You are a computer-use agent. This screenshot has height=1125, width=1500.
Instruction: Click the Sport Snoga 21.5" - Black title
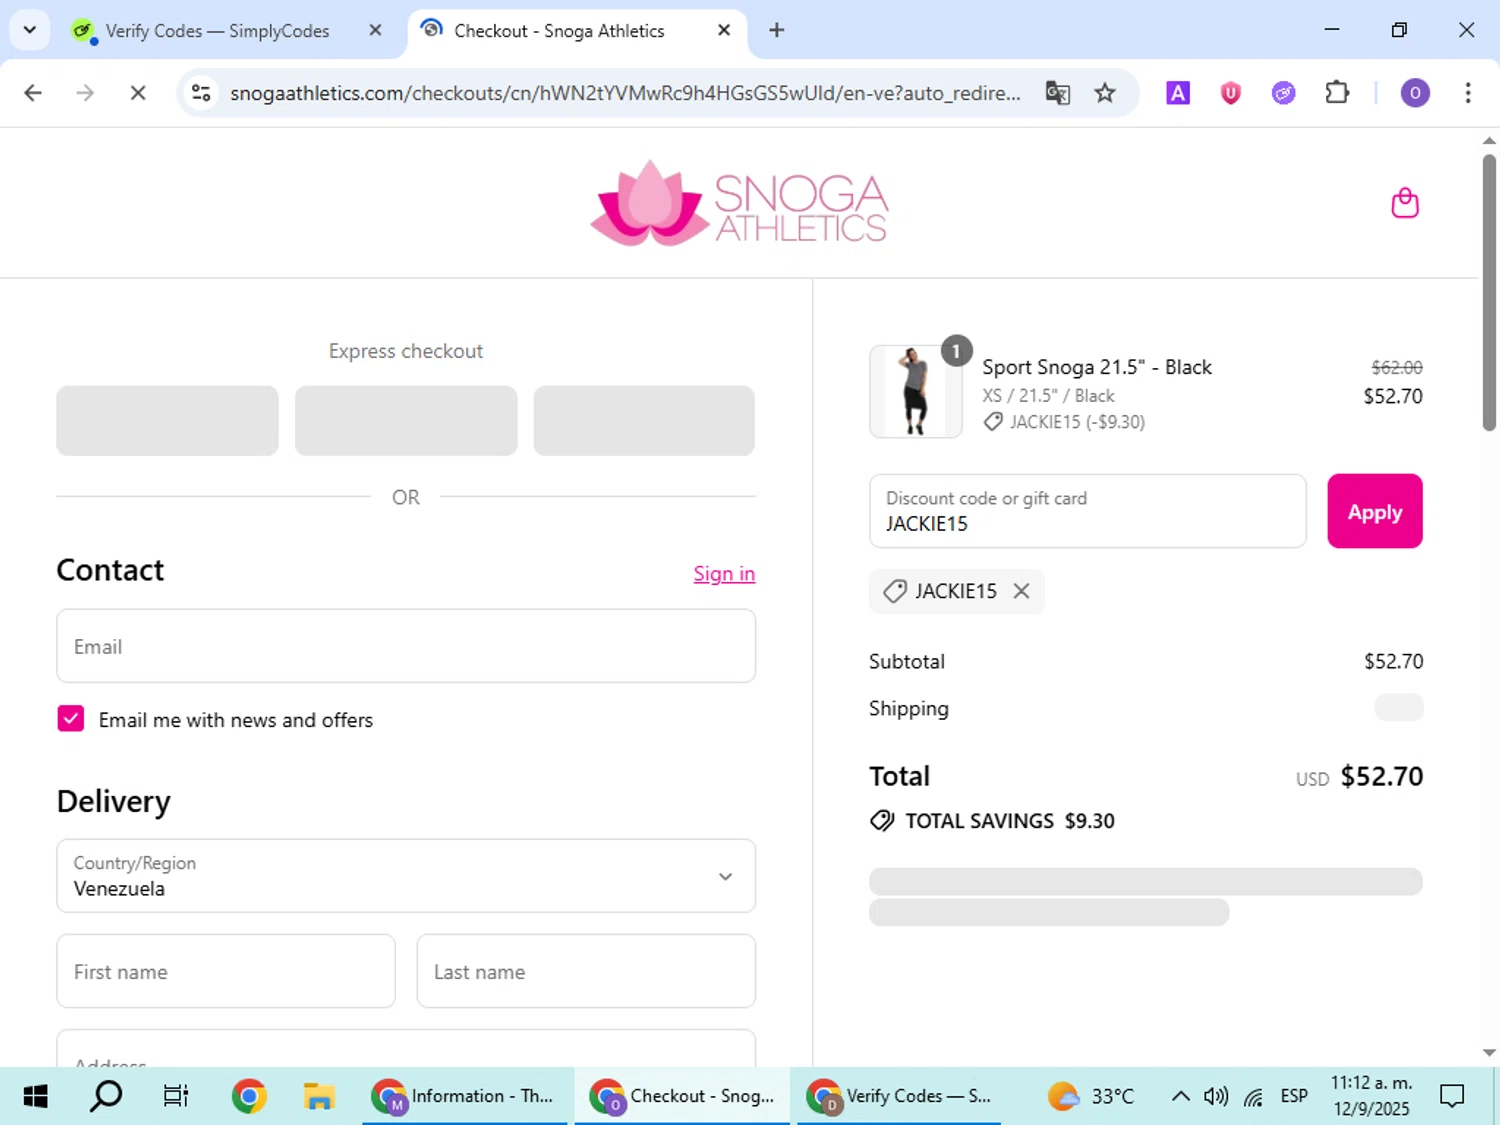click(x=1097, y=367)
